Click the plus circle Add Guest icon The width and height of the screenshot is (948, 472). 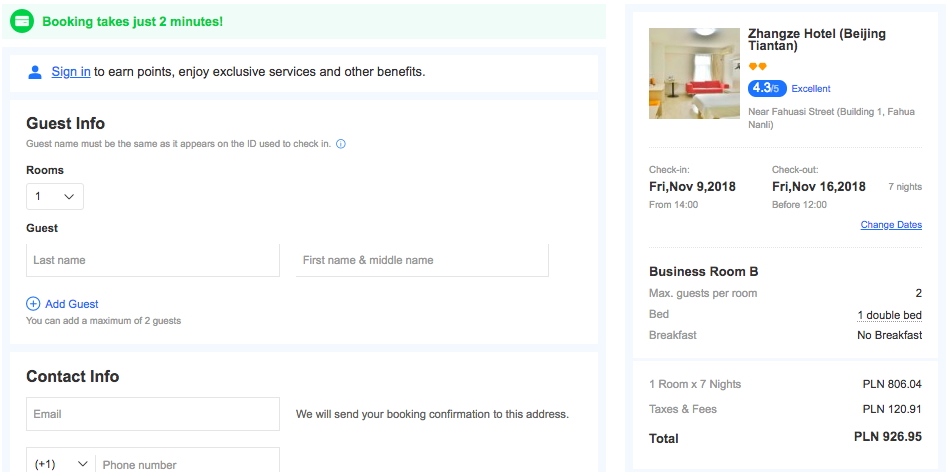pos(33,304)
